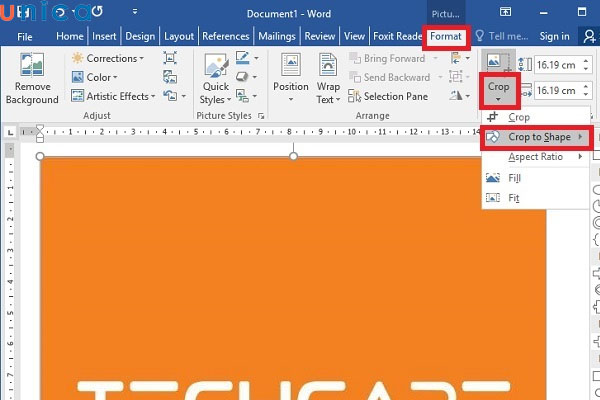Switch to the References tab

point(225,36)
